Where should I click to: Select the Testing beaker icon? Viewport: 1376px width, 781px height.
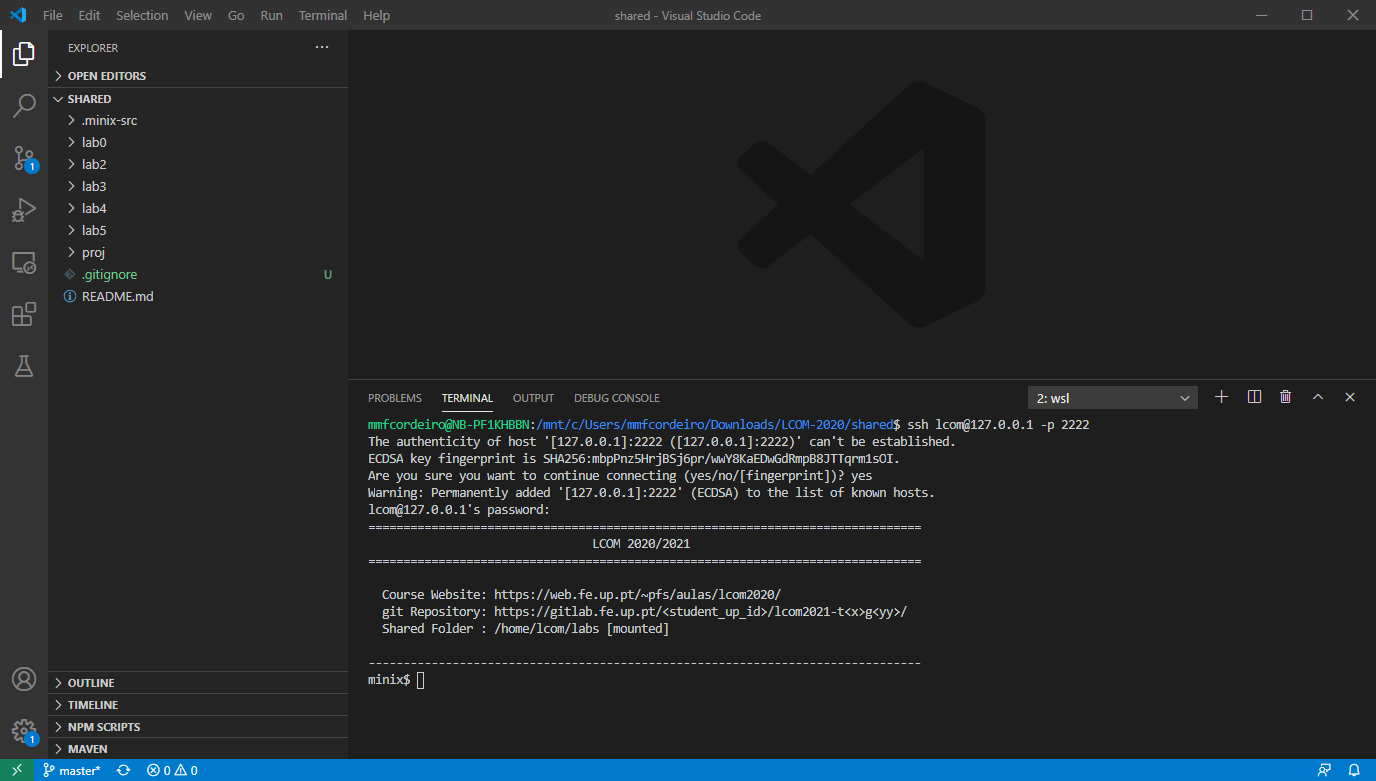tap(24, 366)
